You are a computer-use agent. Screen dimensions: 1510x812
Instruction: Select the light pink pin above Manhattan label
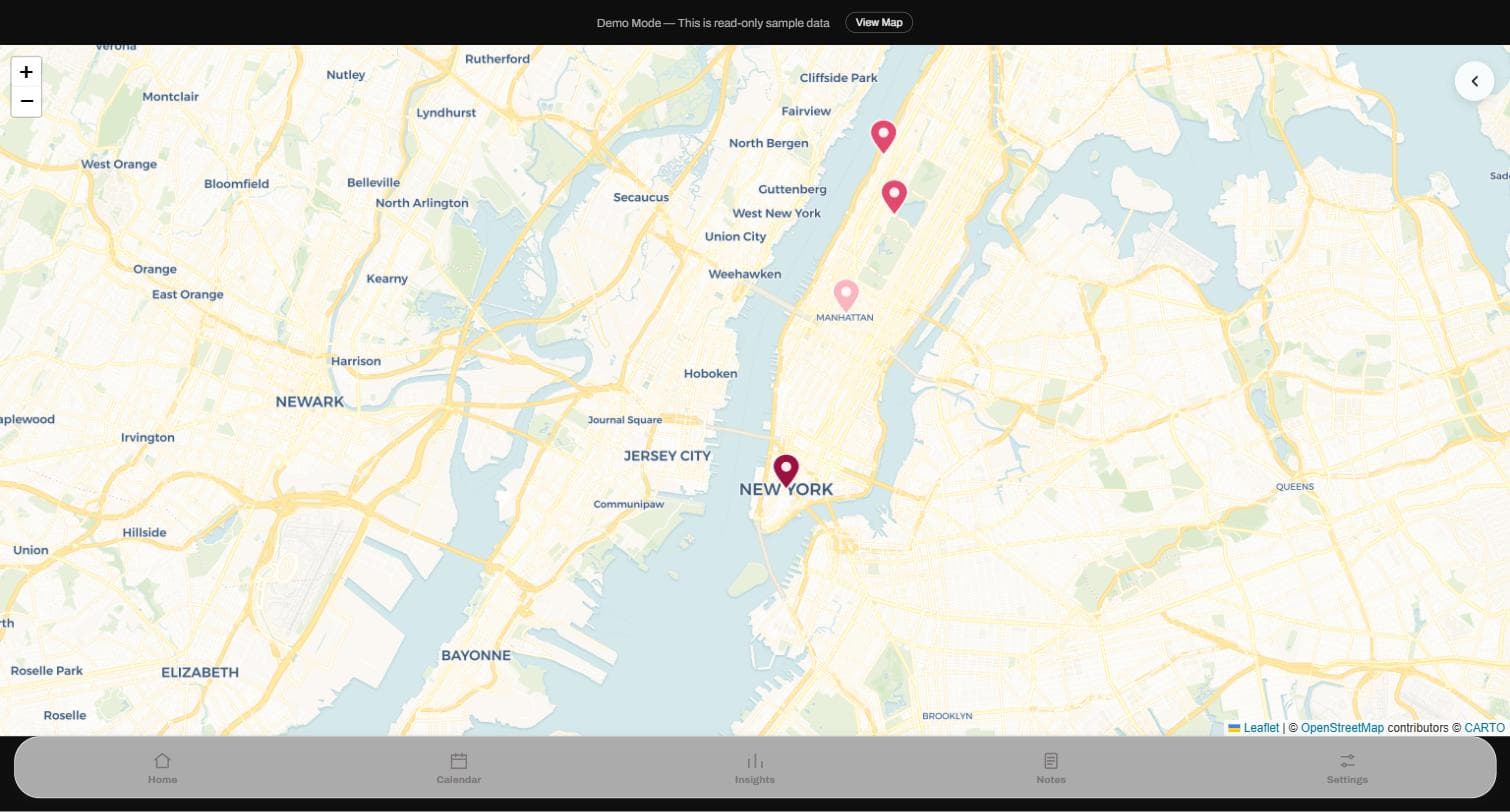(846, 295)
